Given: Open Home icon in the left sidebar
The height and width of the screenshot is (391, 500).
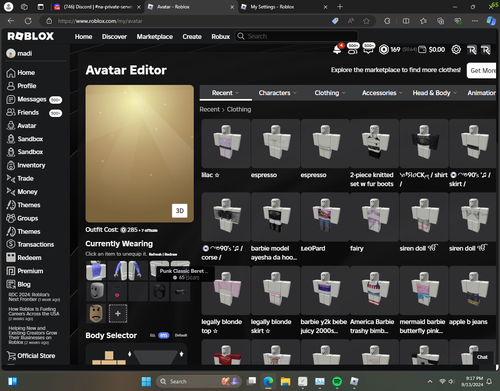Looking at the screenshot, I should point(11,73).
